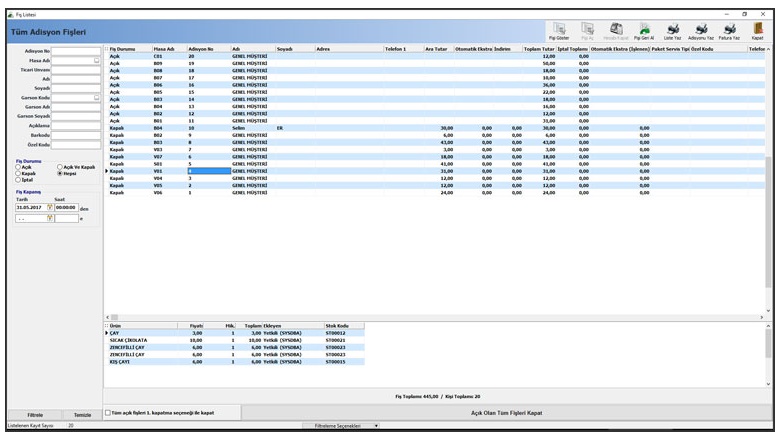Click the Hesabı Kapat toolbar icon
The height and width of the screenshot is (435, 778).
(616, 30)
